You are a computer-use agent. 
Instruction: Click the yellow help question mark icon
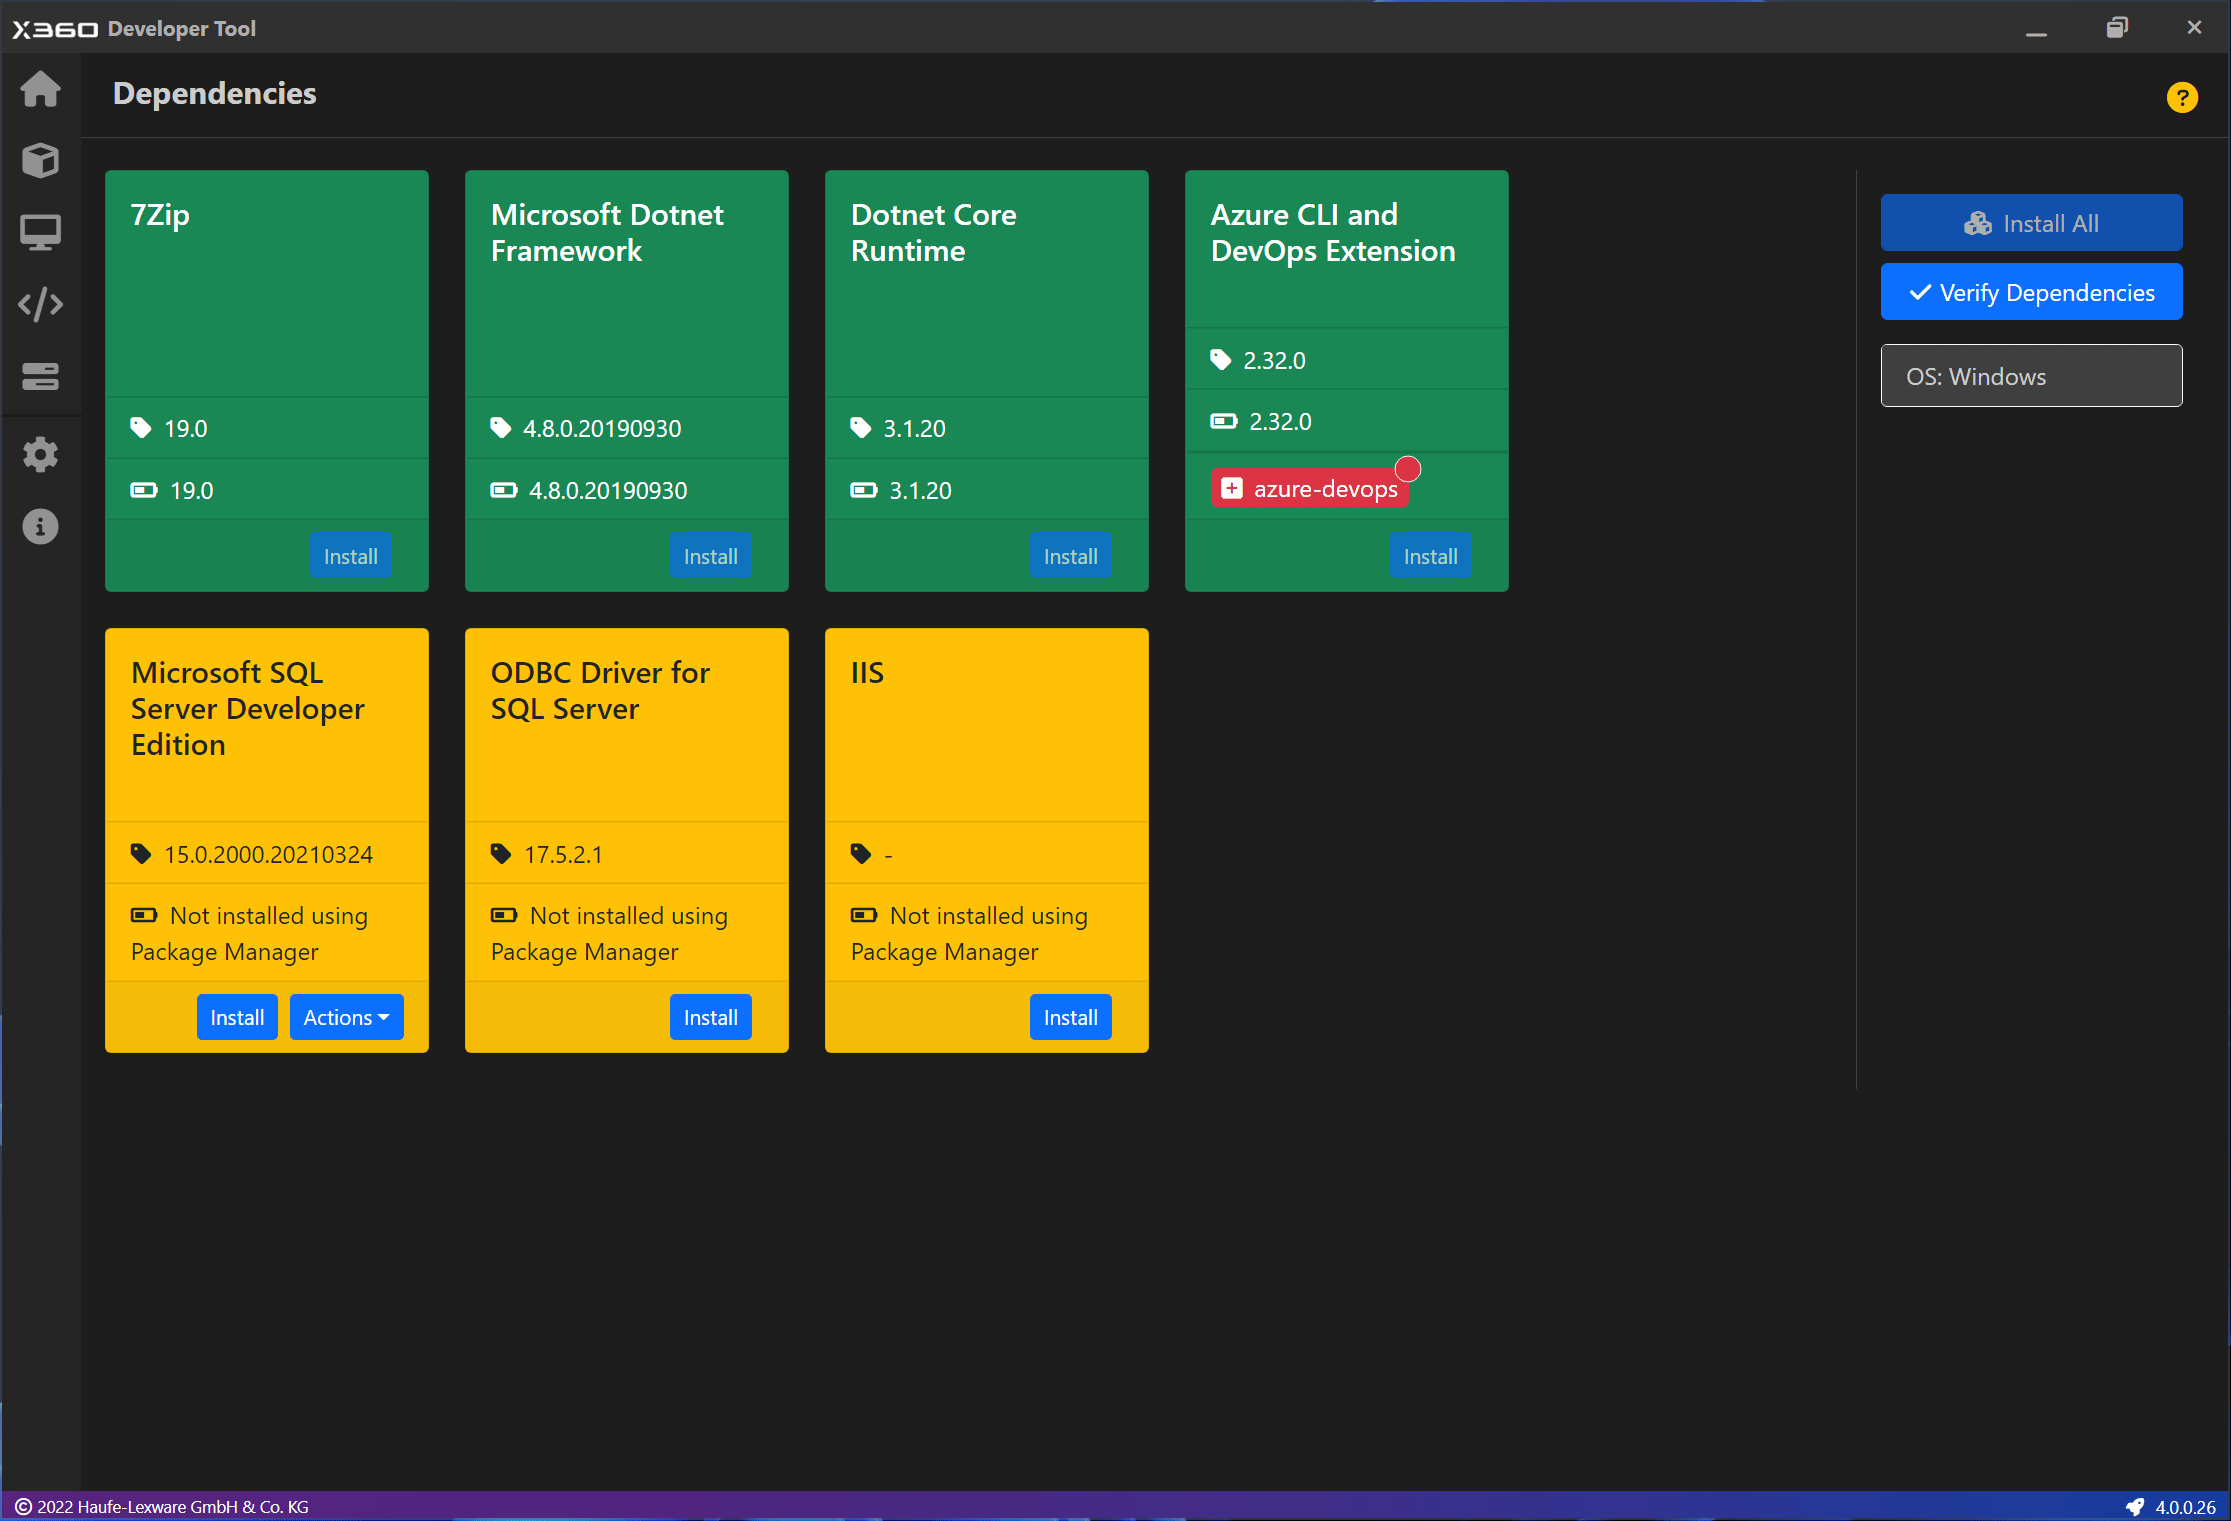[2182, 97]
